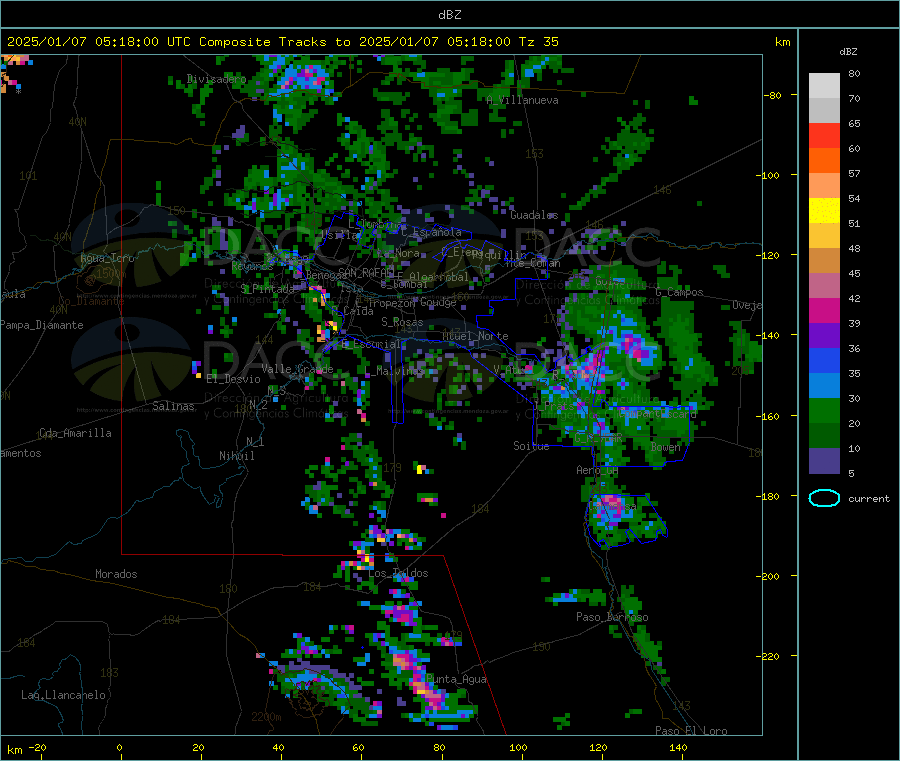
Task: Select the dark green 10–20 dBZ swatch
Action: click(824, 436)
